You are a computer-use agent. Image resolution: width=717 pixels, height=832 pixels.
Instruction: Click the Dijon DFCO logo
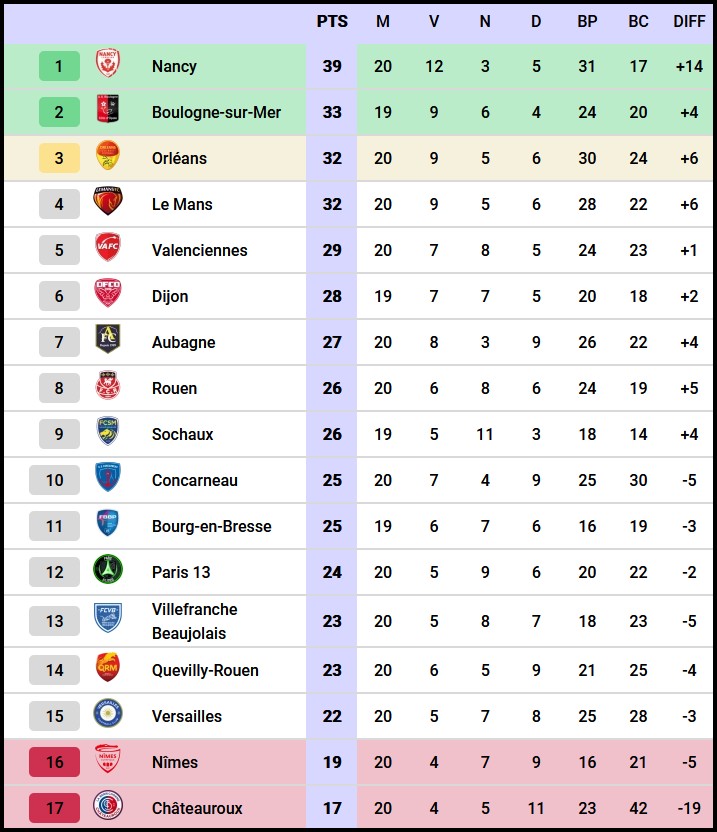(x=108, y=296)
